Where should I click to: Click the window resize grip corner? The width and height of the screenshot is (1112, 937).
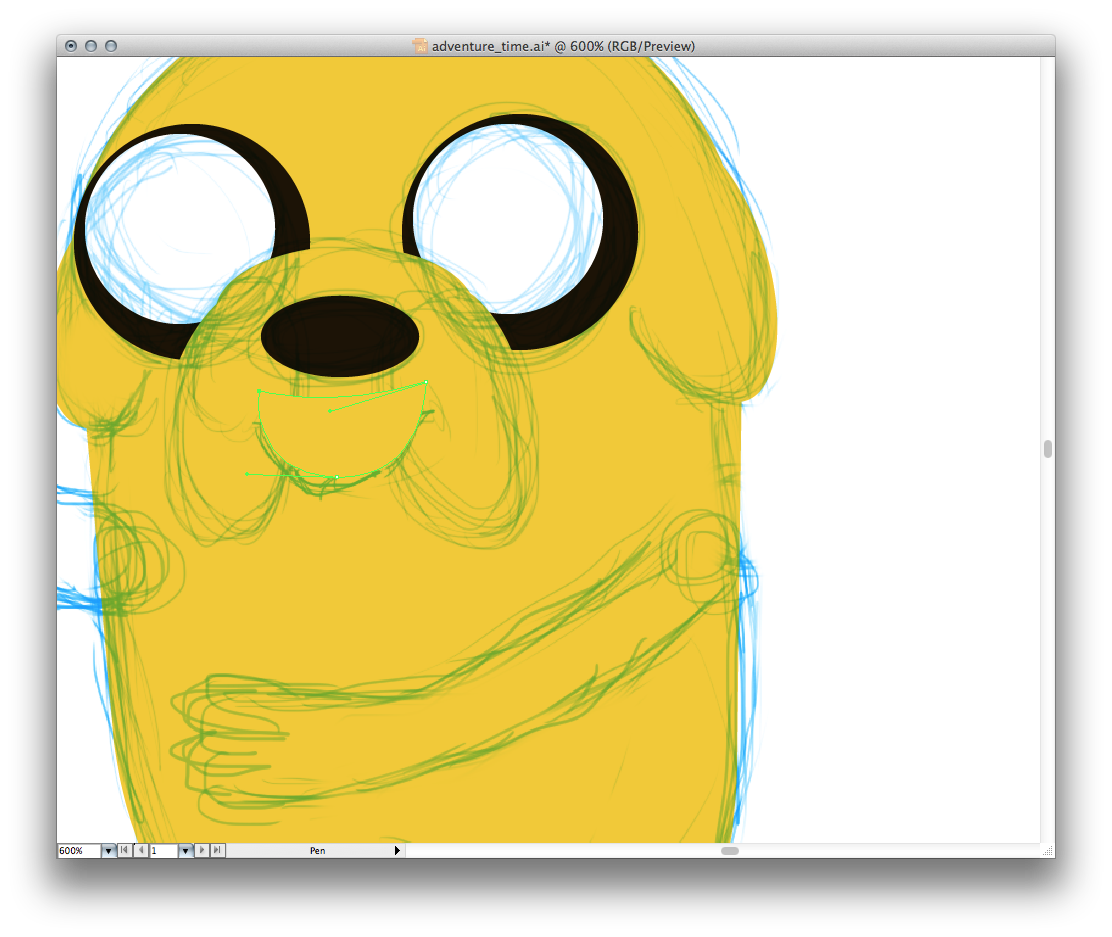pos(1047,851)
